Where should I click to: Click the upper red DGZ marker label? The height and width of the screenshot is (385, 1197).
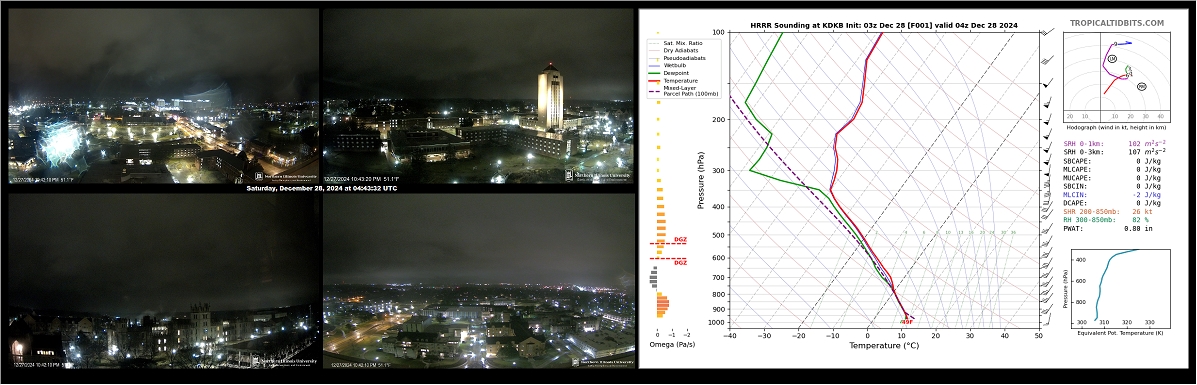(680, 240)
